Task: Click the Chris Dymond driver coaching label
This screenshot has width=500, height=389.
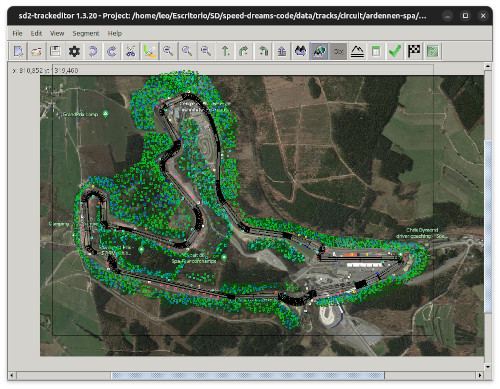Action: pos(422,233)
